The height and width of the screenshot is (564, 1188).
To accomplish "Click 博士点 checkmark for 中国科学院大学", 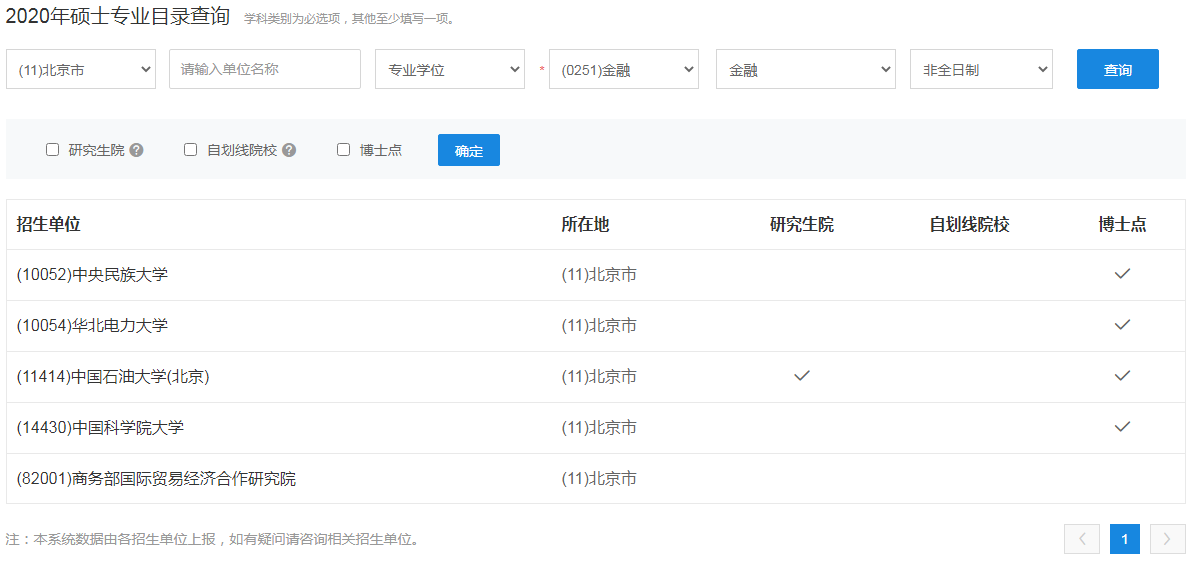I will point(1122,427).
